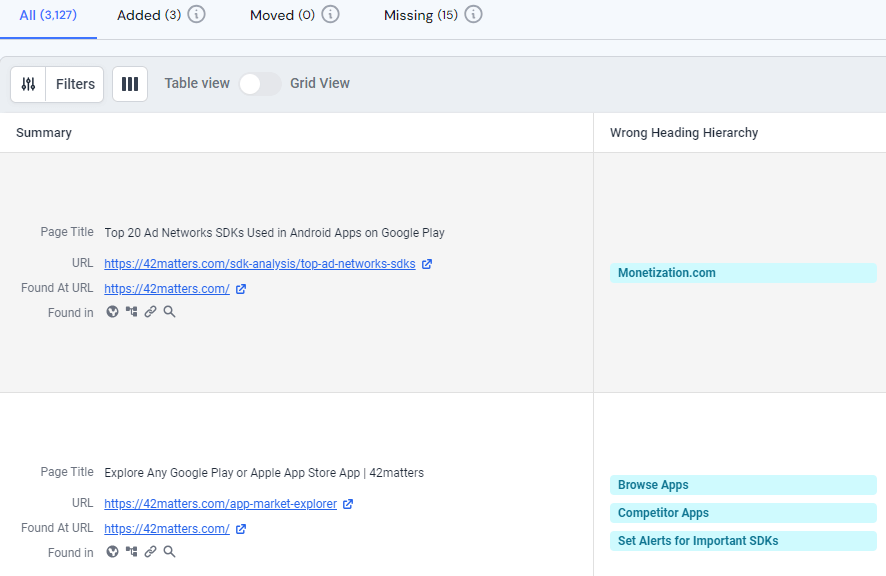Screen dimensions: 886x576
Task: Open the Filters button
Action: [x=75, y=84]
